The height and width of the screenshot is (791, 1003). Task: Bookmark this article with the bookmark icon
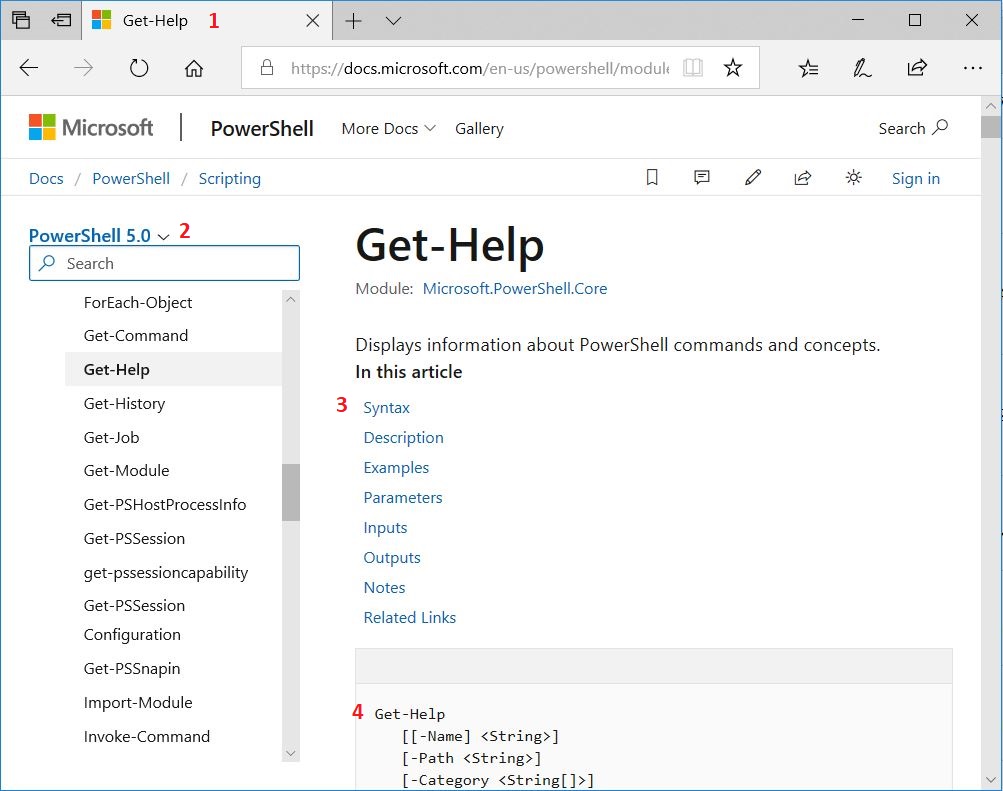click(652, 177)
